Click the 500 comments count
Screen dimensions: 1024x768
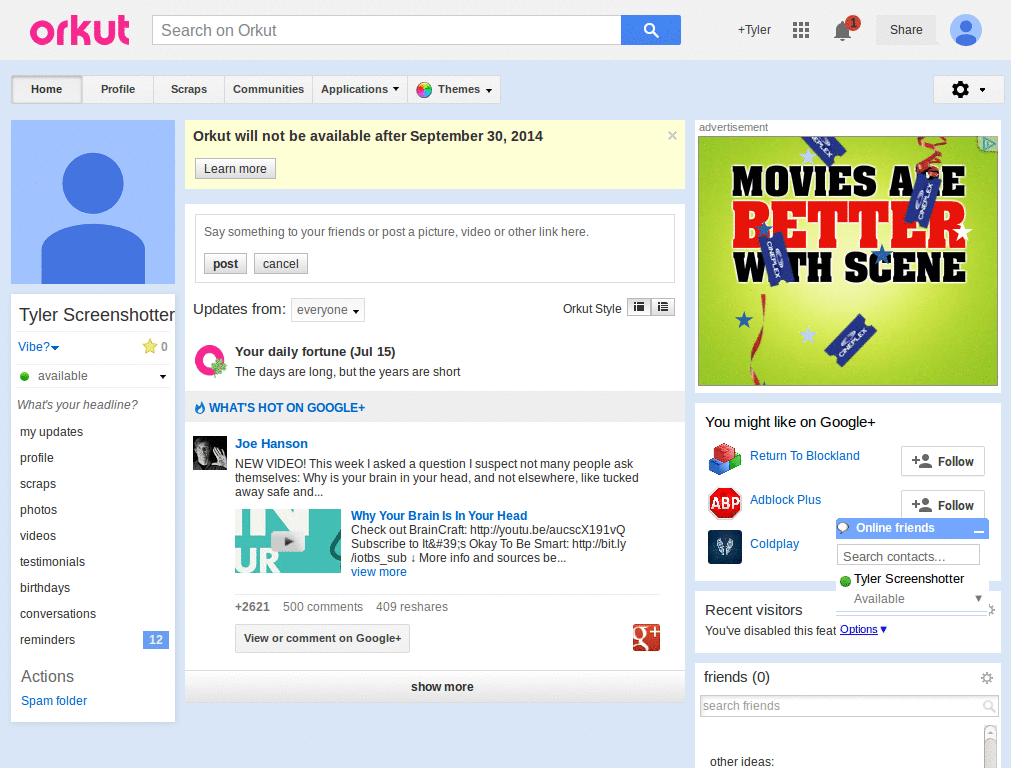click(323, 607)
